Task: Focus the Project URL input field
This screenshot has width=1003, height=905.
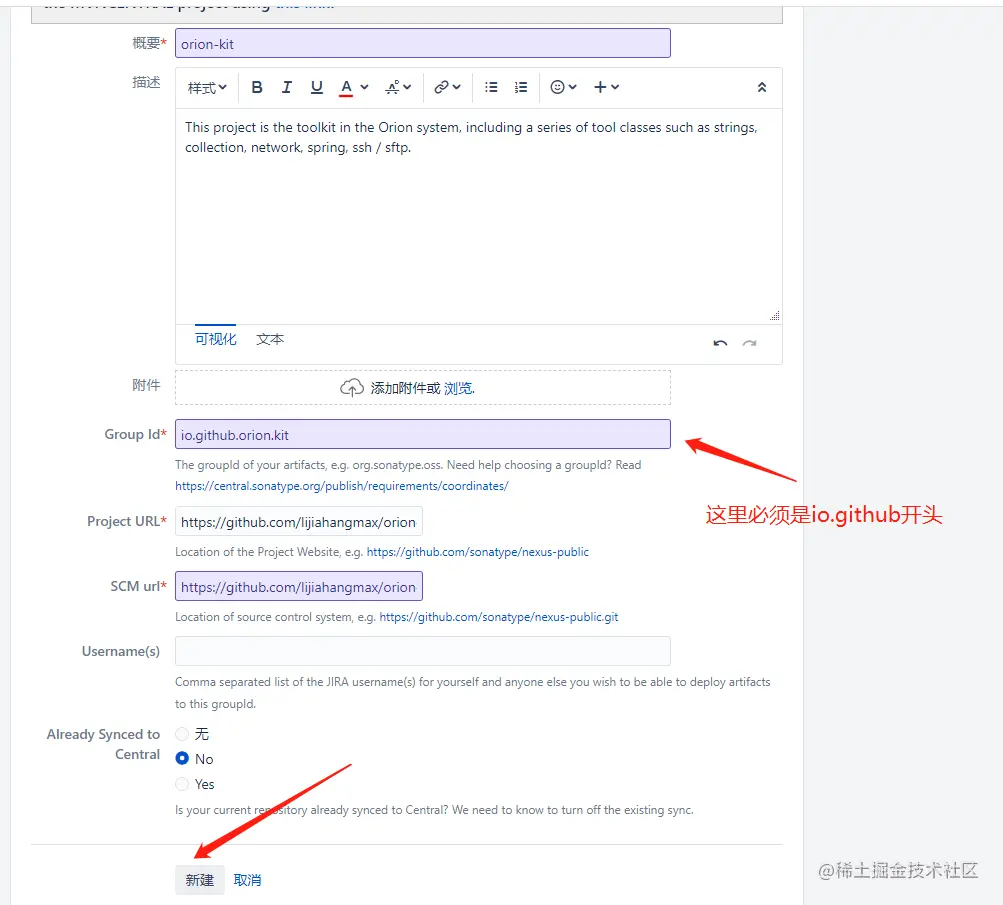Action: [x=299, y=521]
